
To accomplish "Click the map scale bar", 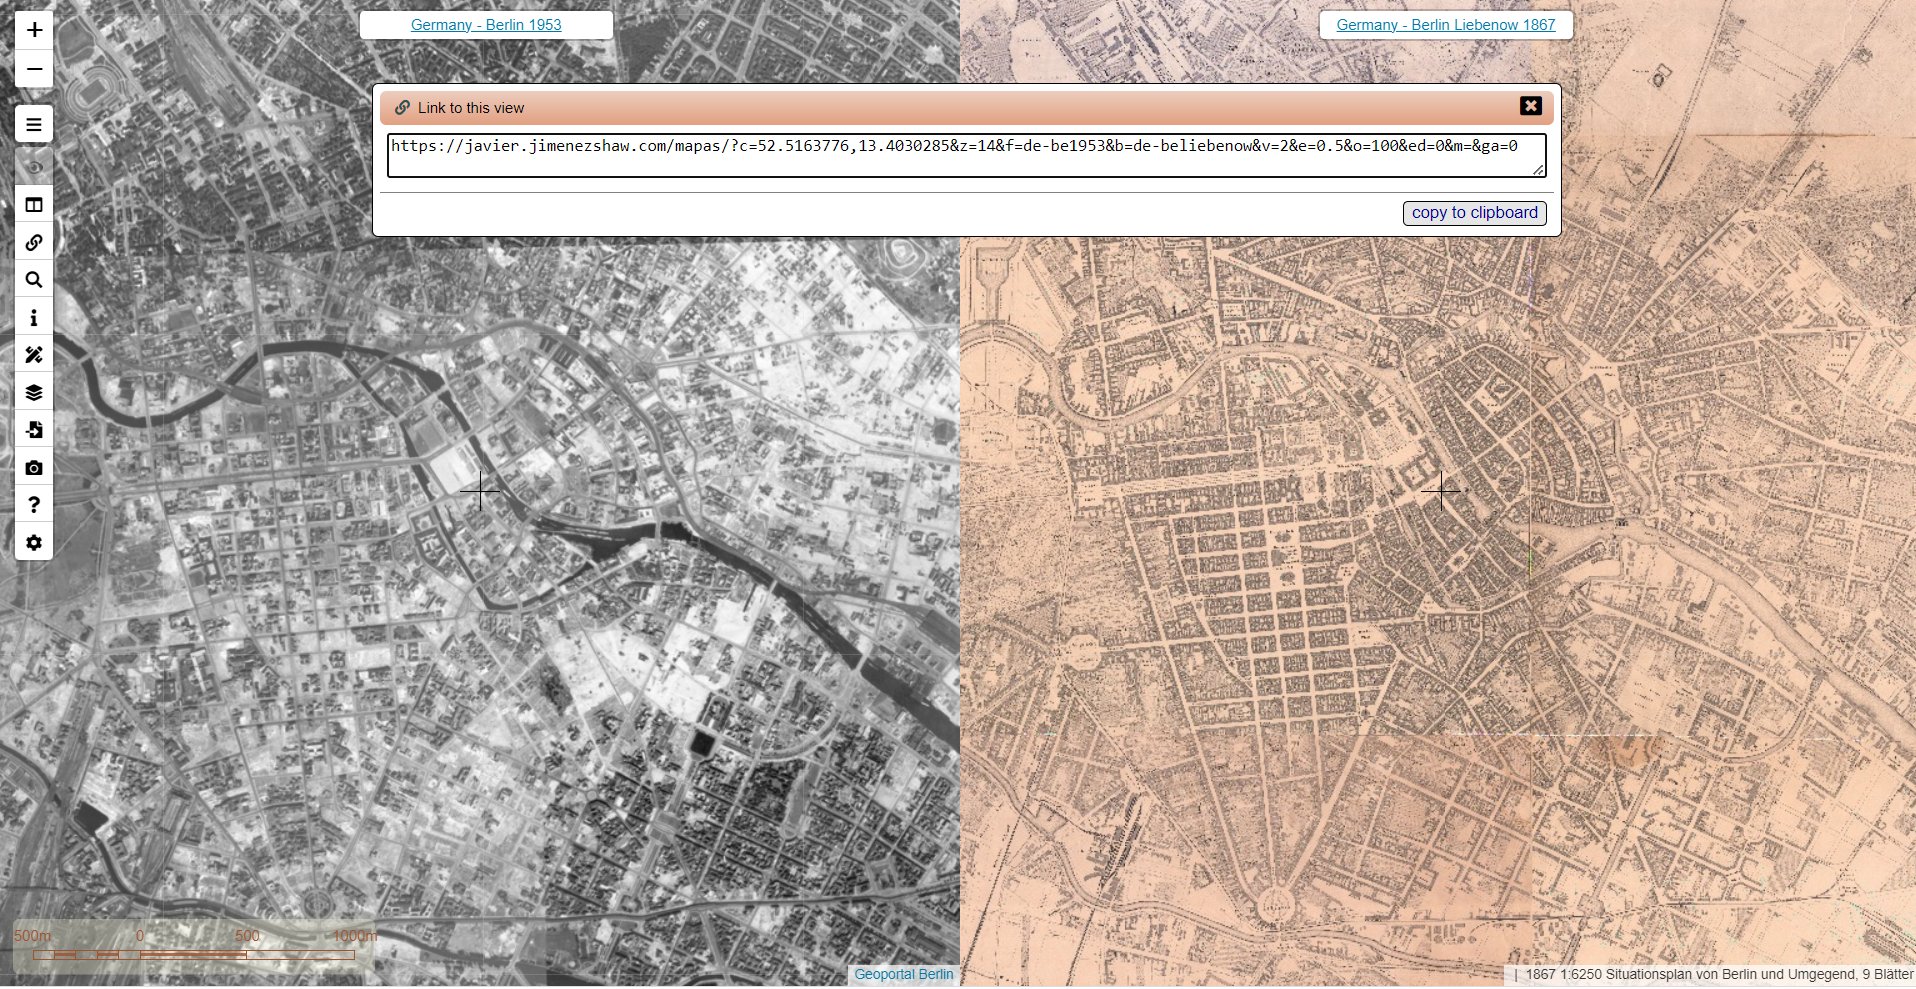I will pyautogui.click(x=194, y=947).
